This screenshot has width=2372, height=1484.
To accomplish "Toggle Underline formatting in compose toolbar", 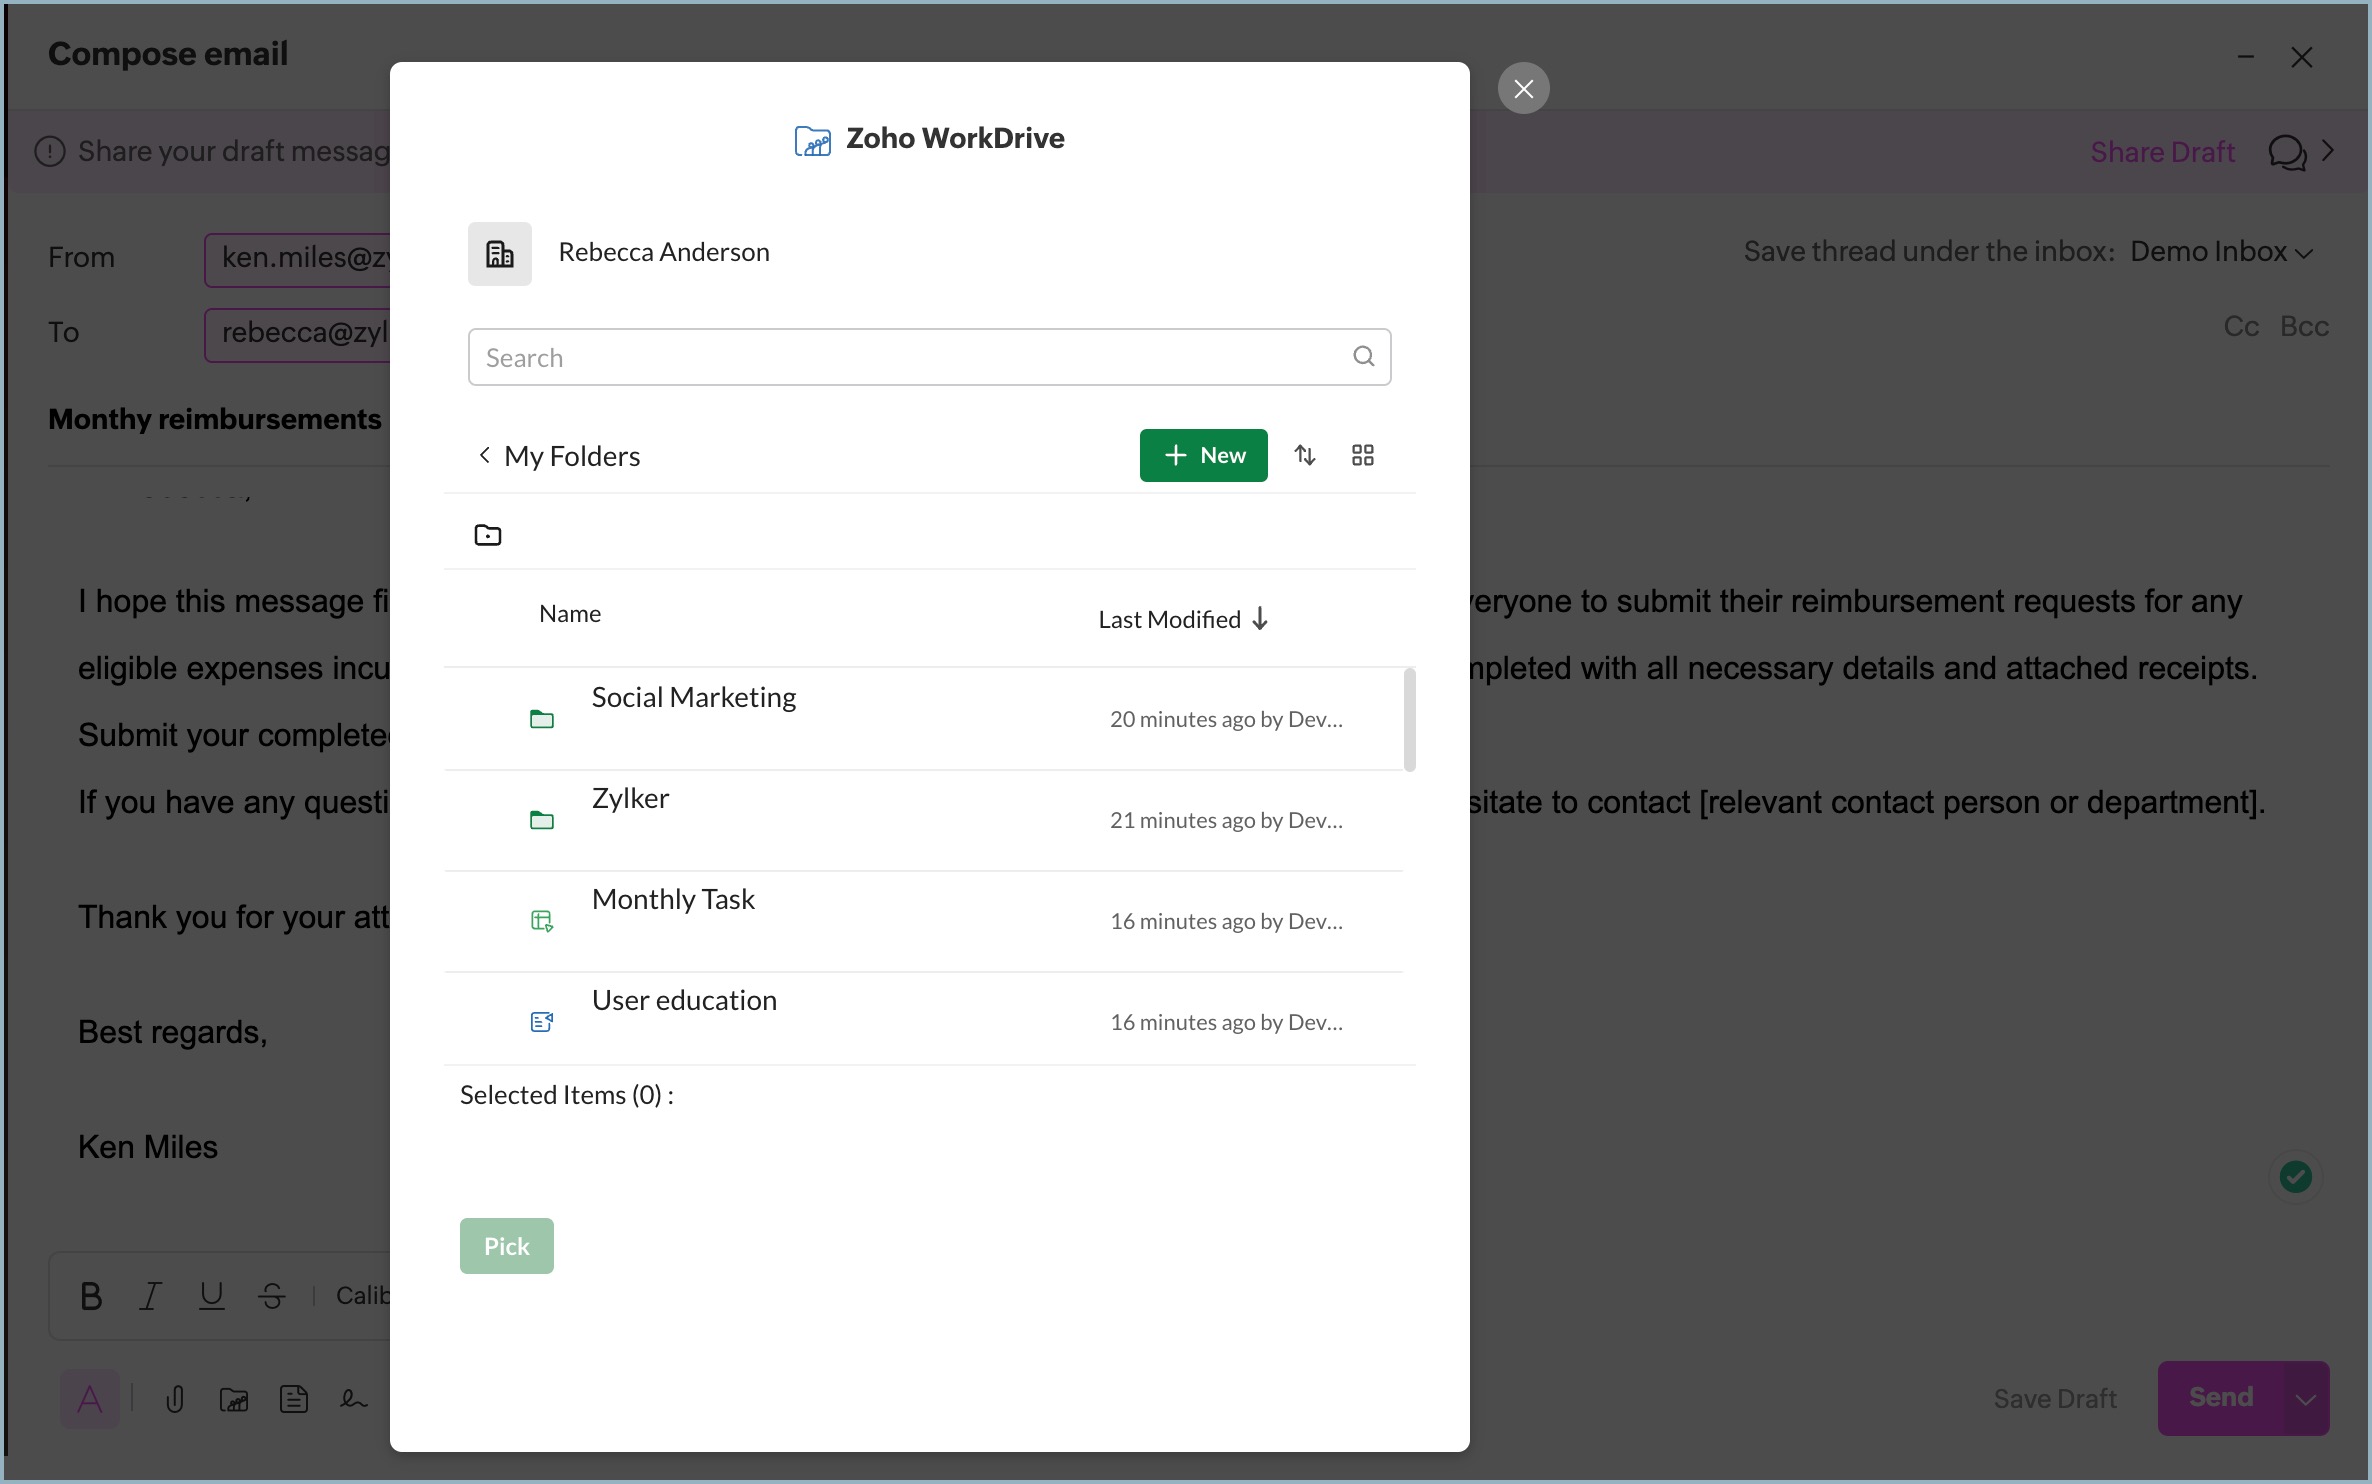I will [x=211, y=1296].
